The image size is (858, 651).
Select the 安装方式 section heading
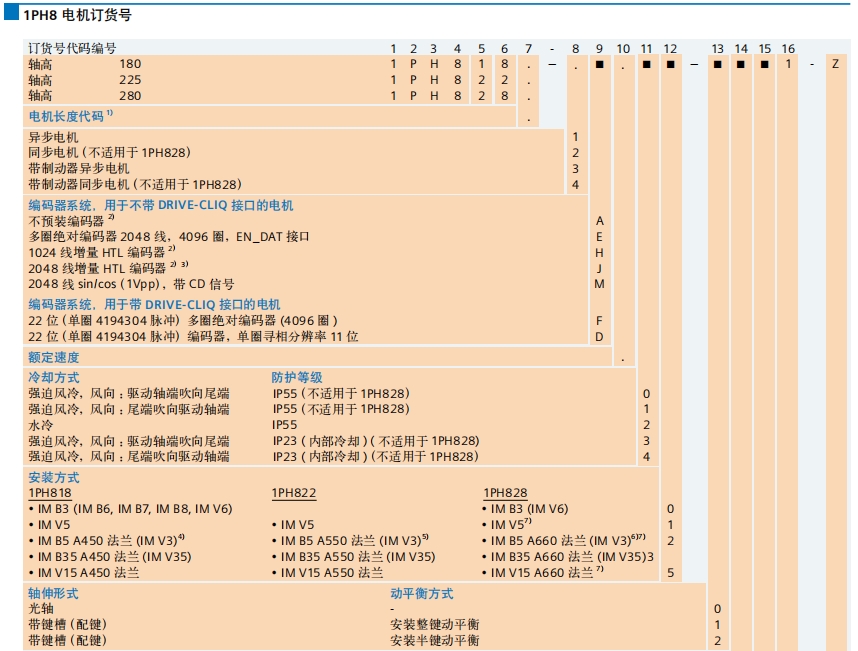click(x=54, y=478)
